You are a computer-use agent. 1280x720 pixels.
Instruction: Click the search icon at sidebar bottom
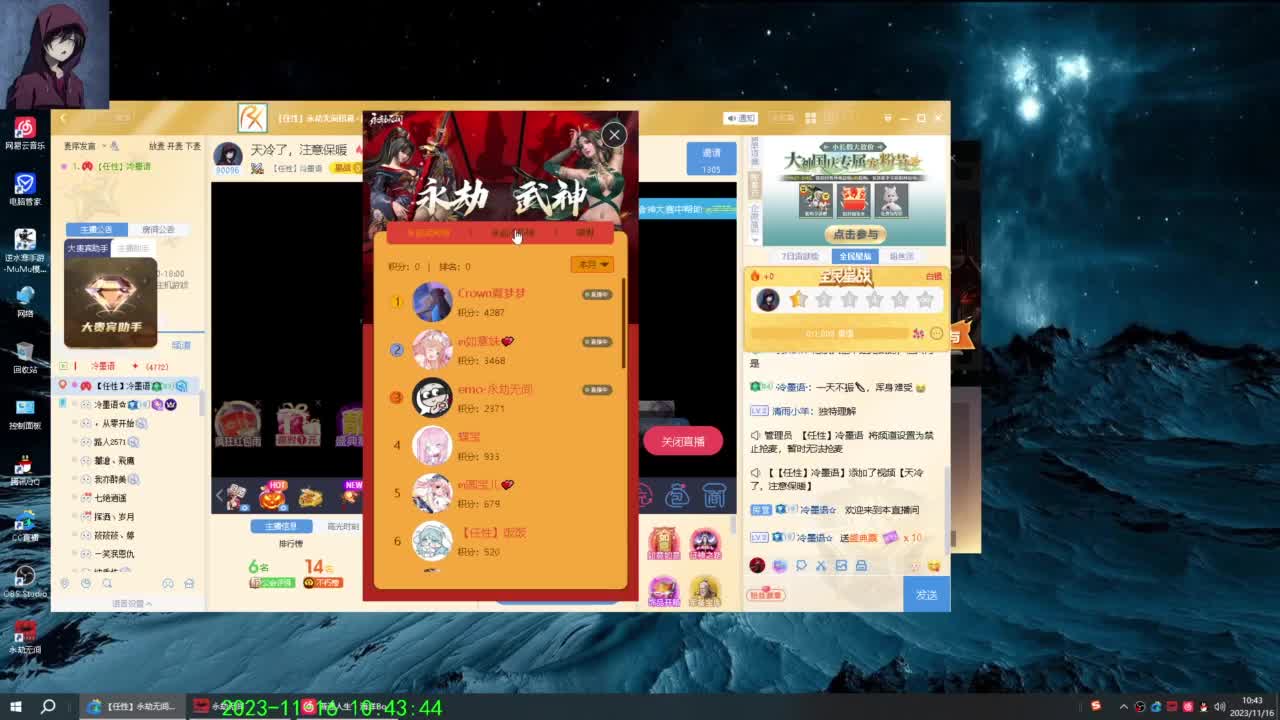click(107, 583)
